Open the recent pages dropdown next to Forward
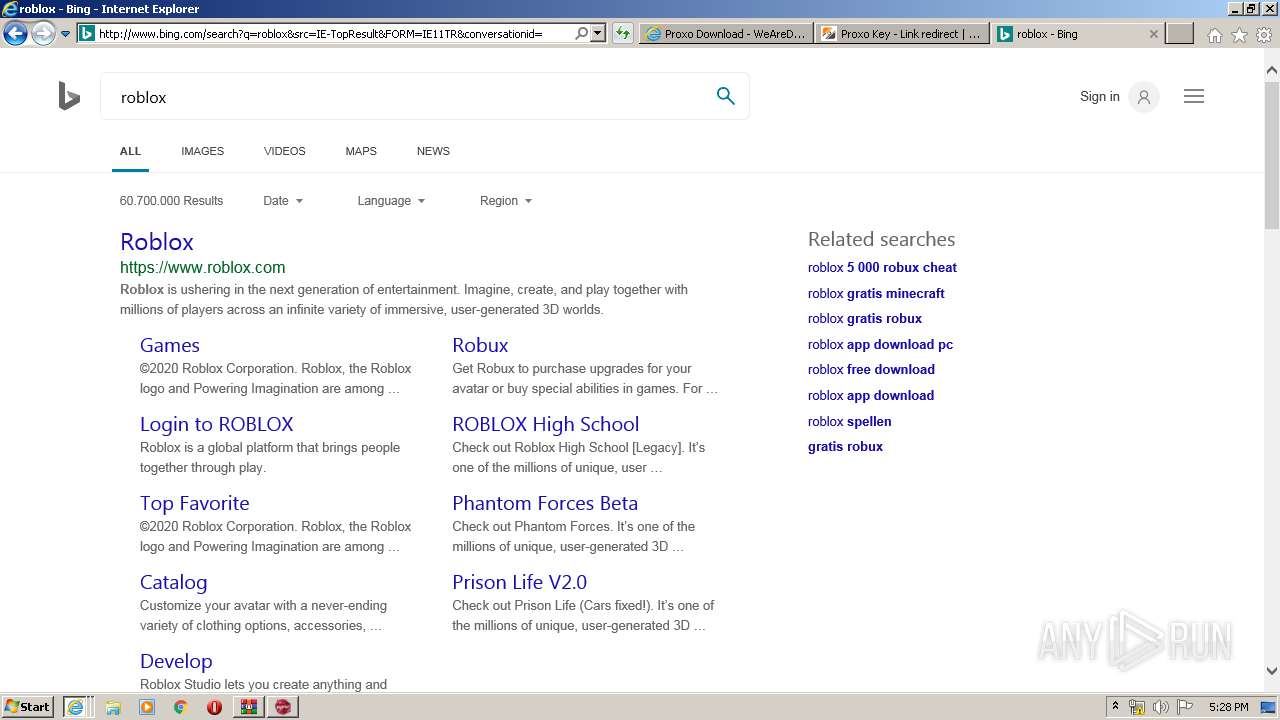 (65, 34)
